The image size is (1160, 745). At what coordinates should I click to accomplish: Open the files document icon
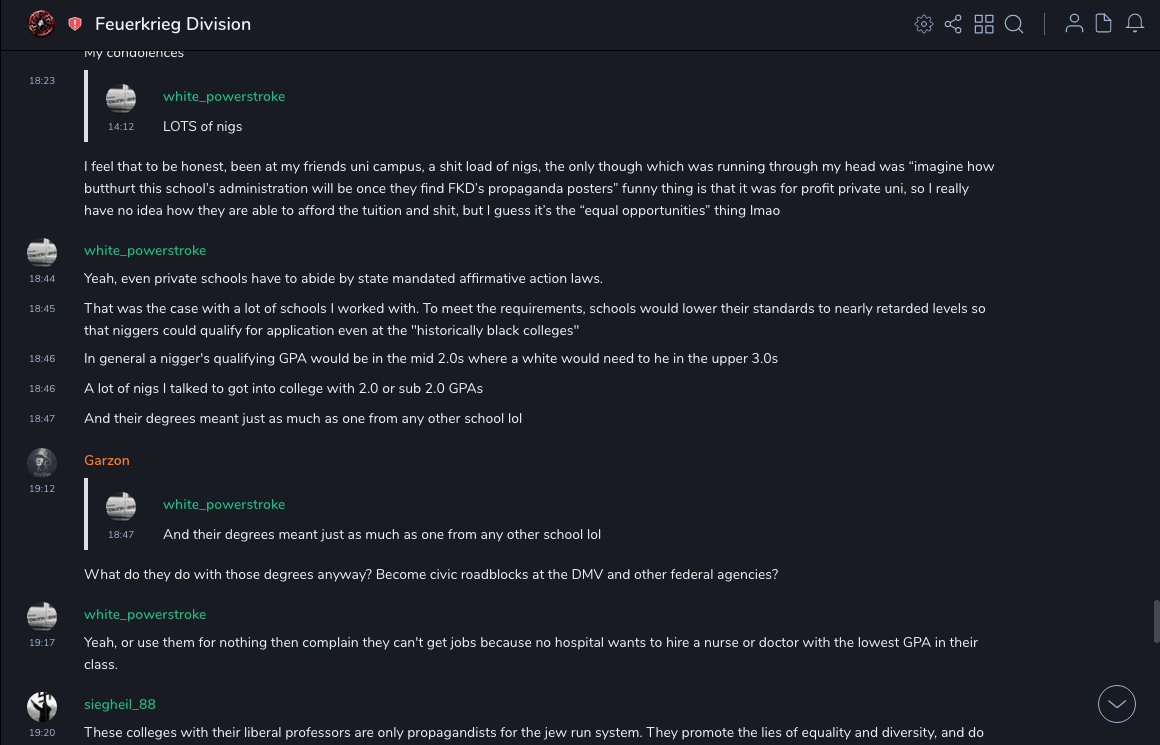point(1104,24)
